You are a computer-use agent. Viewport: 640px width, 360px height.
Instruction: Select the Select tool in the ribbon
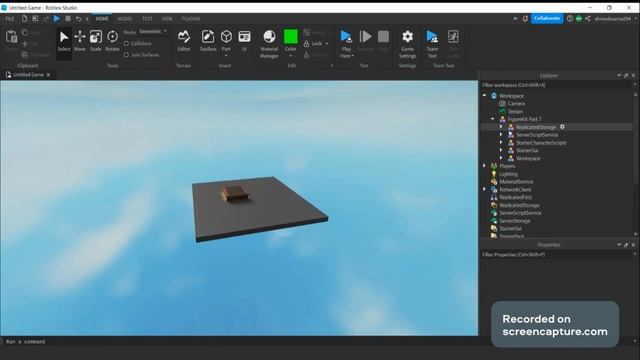[x=64, y=41]
